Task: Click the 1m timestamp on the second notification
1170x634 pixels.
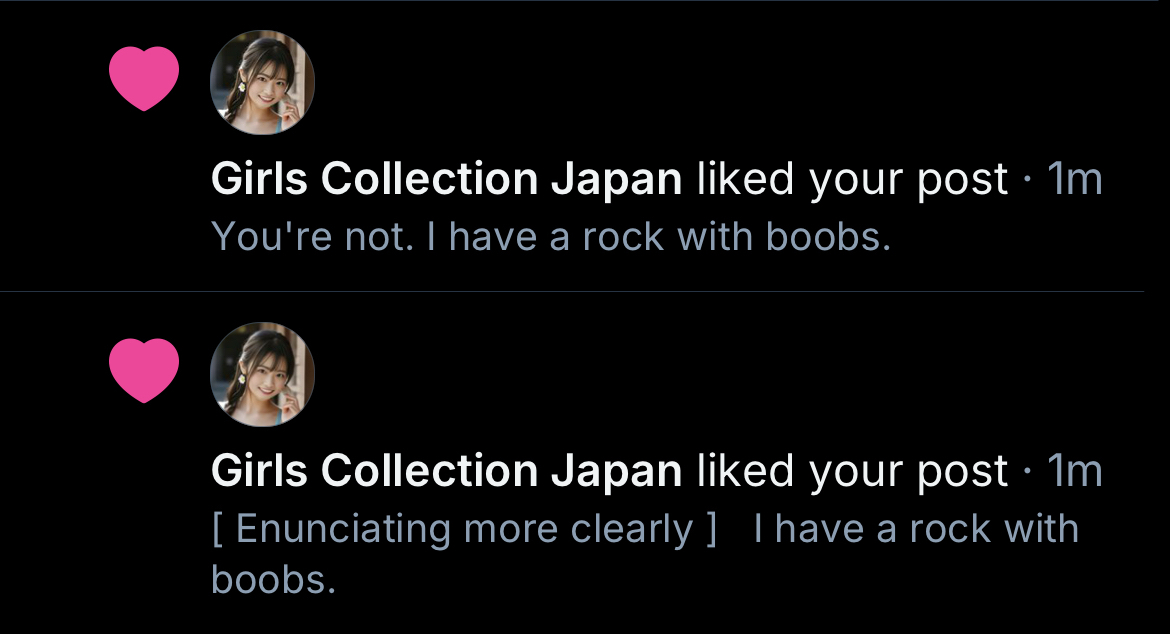Action: click(1074, 471)
